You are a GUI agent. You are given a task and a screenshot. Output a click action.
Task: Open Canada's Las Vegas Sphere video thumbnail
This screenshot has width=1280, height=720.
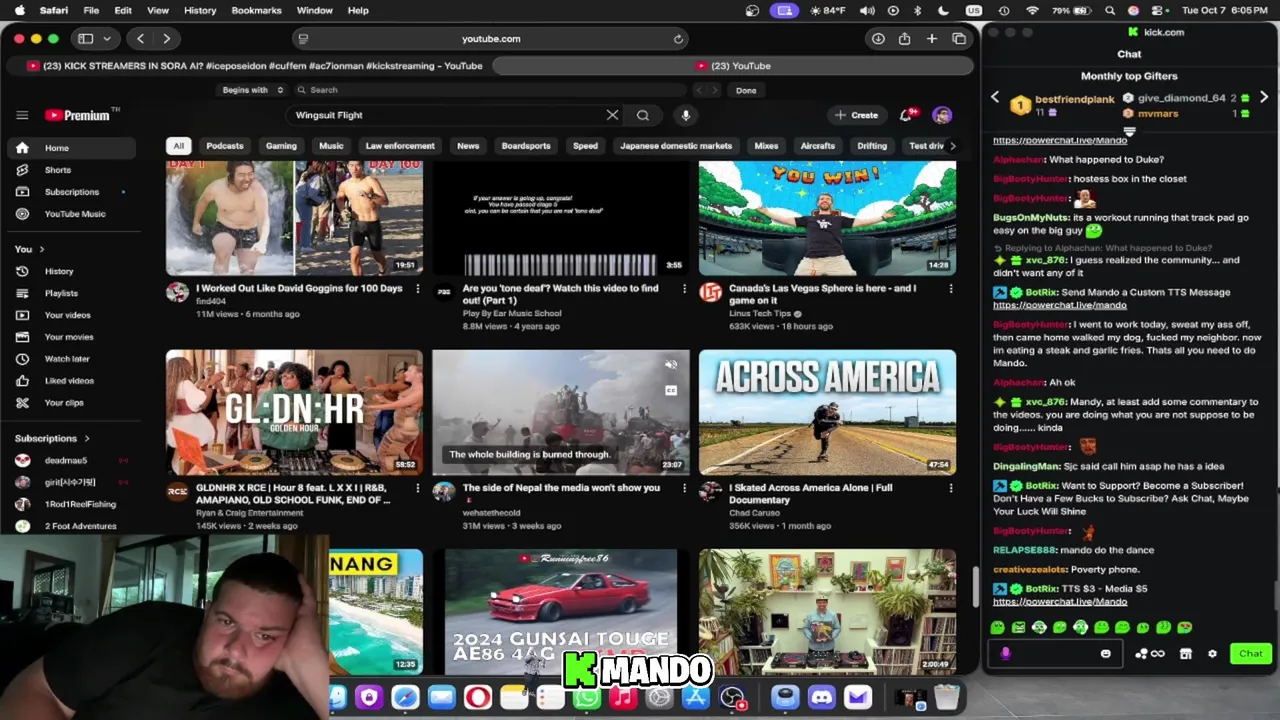[827, 218]
